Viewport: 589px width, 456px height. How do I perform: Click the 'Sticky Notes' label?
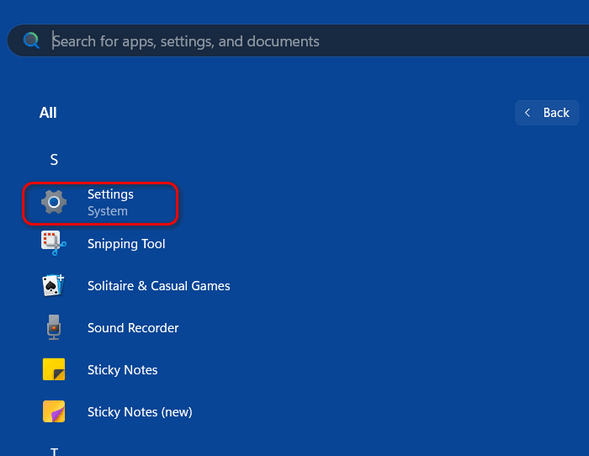pyautogui.click(x=122, y=370)
